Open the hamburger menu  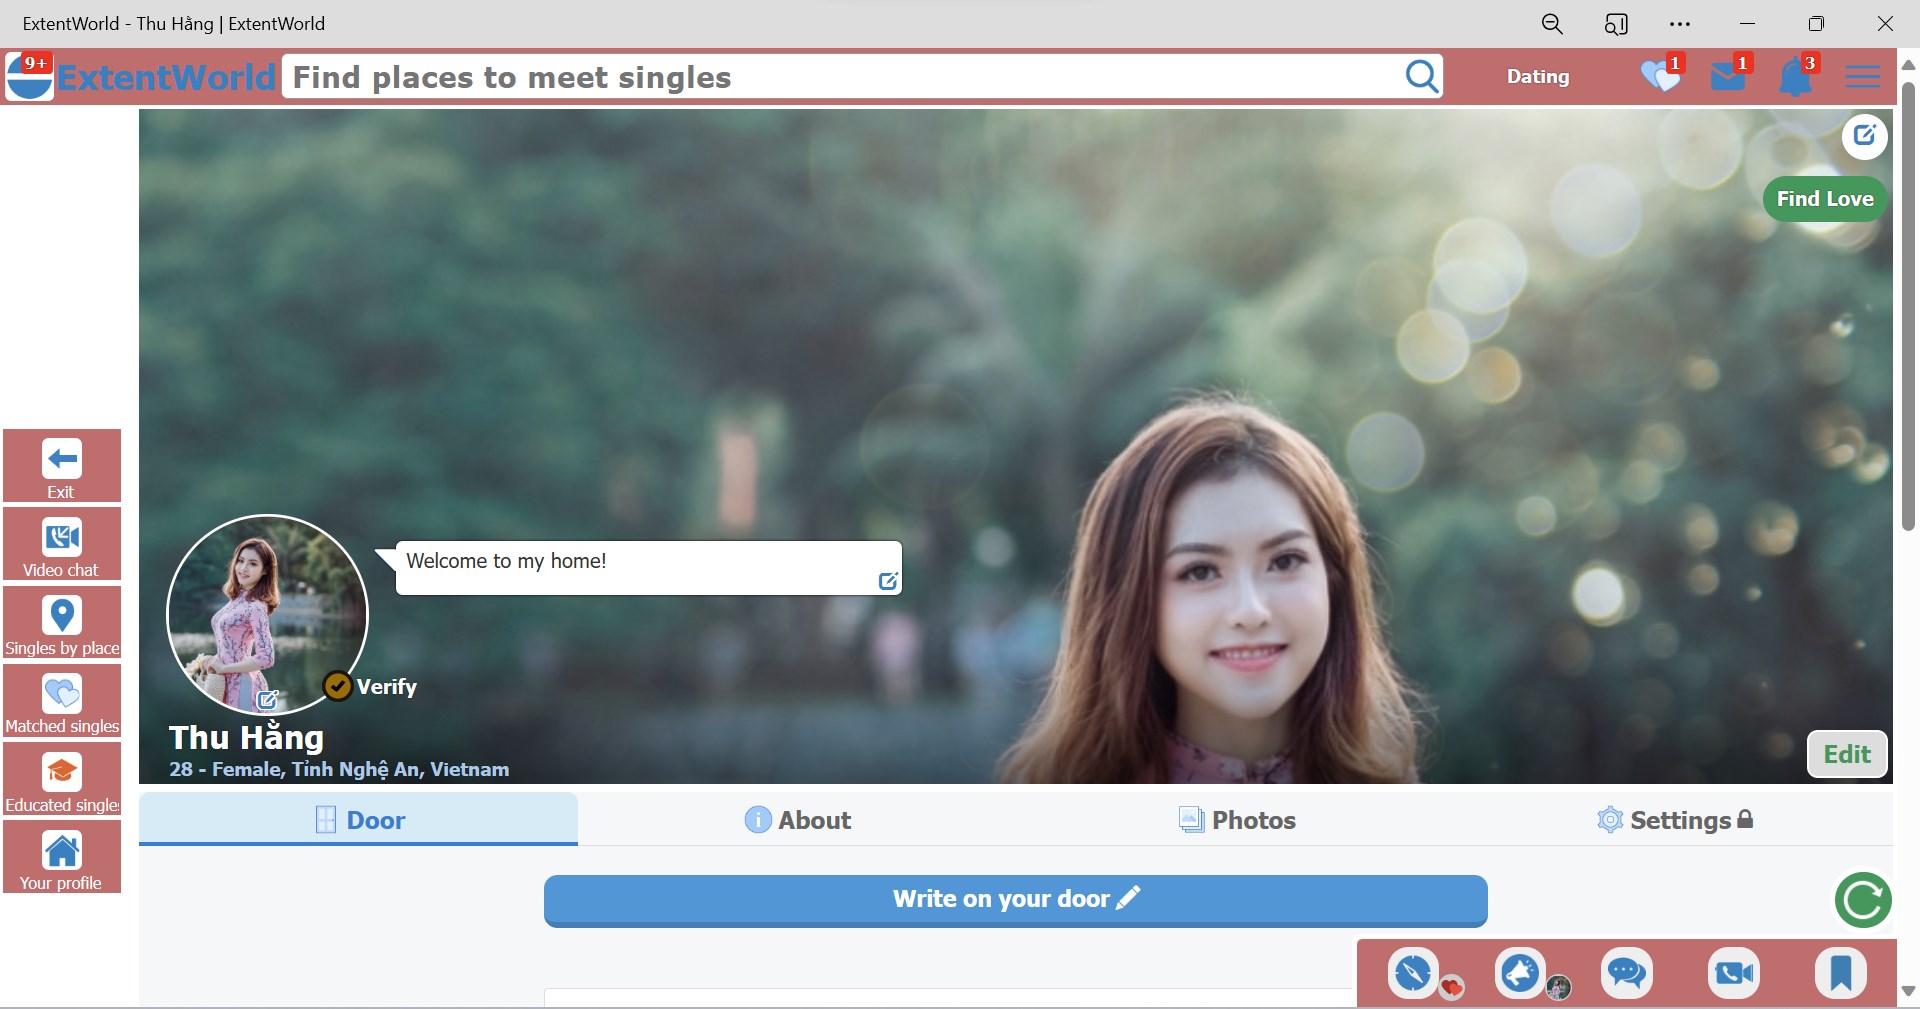click(1863, 77)
